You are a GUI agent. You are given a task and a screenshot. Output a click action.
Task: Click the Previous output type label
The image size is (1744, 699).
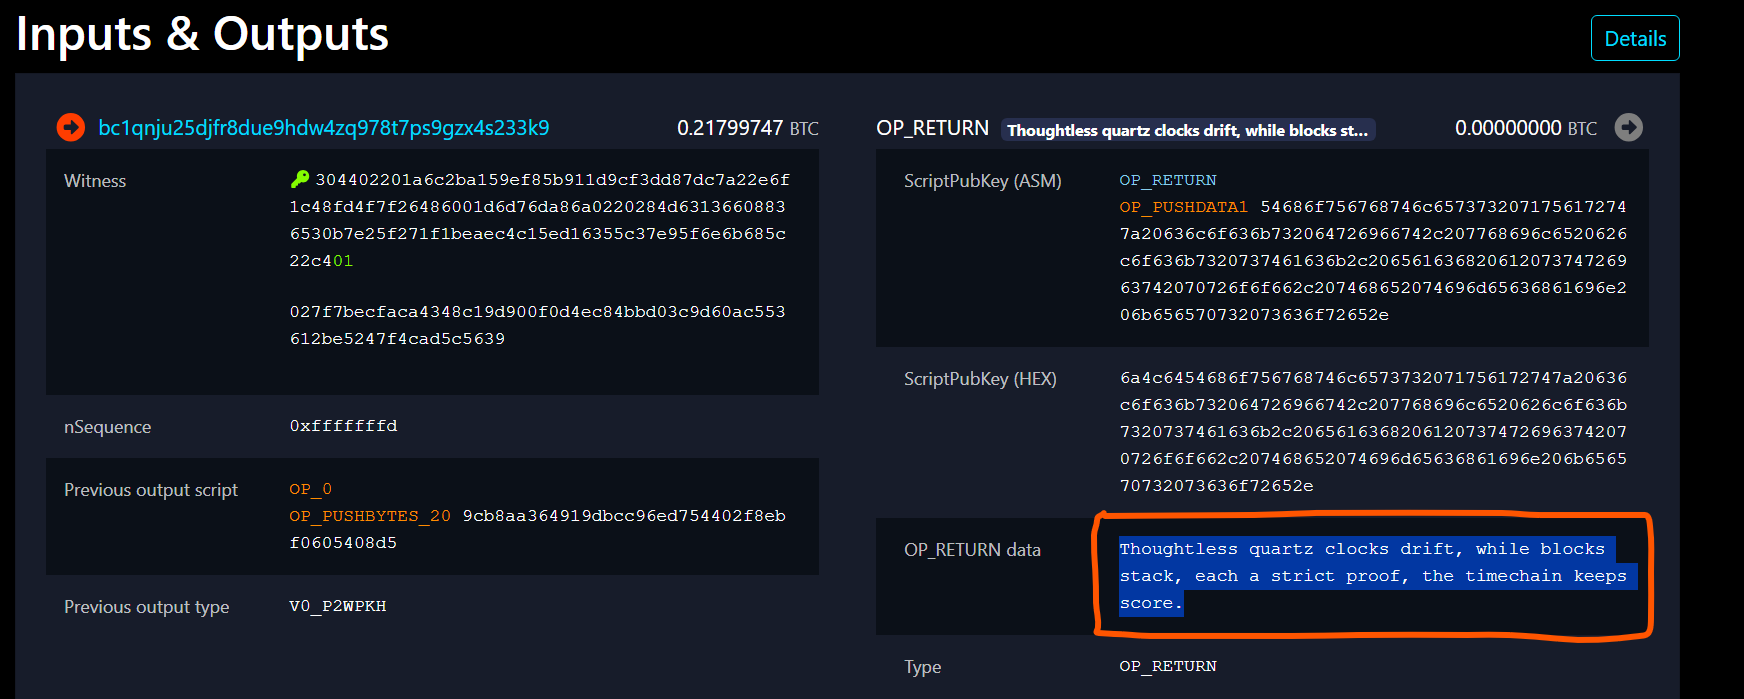tap(147, 607)
